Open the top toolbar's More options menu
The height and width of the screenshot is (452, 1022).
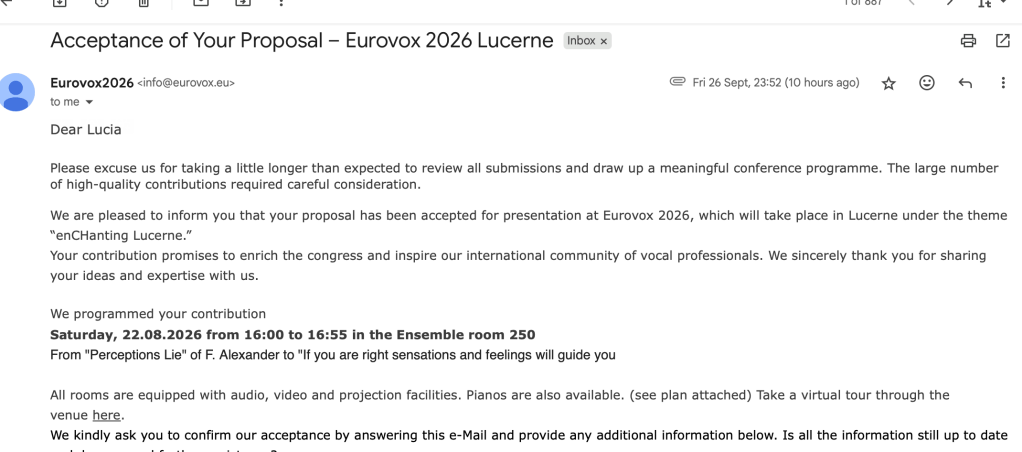coord(281,3)
